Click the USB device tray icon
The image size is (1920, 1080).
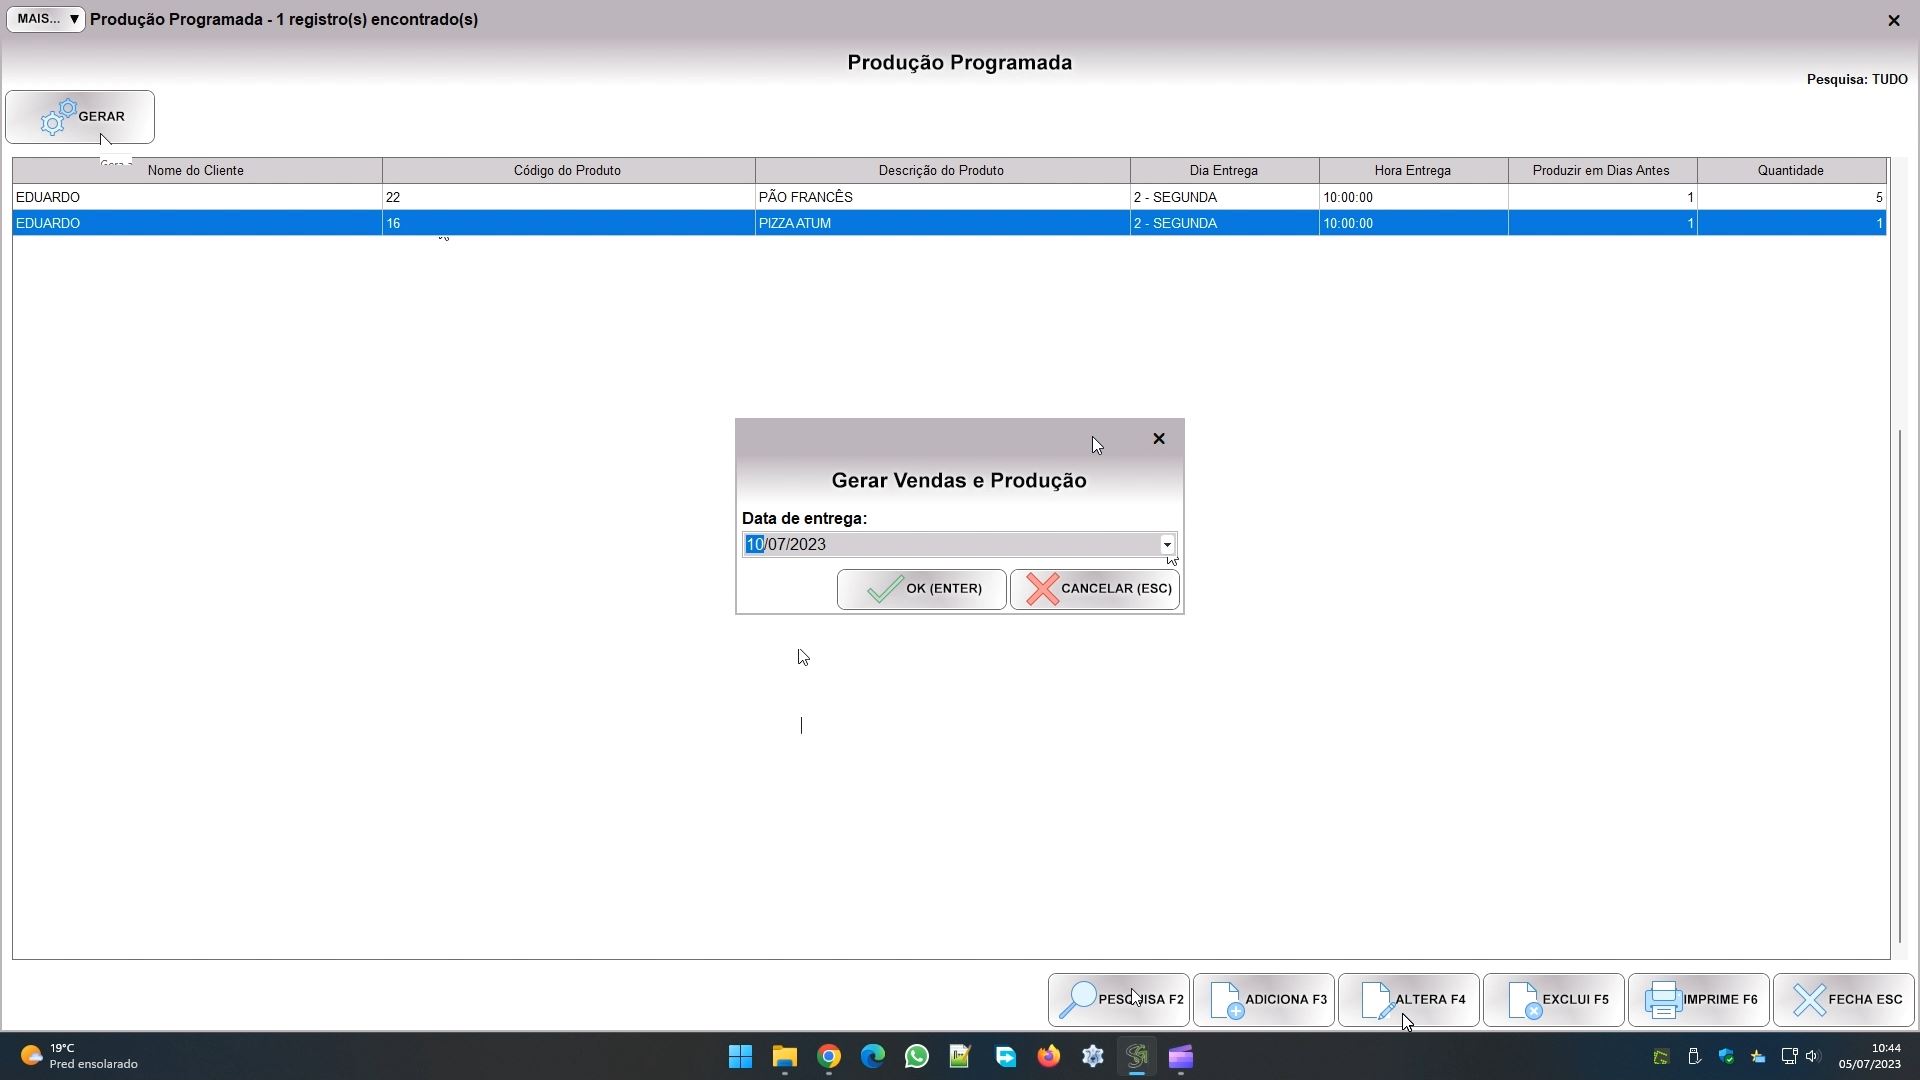pyautogui.click(x=1694, y=1057)
